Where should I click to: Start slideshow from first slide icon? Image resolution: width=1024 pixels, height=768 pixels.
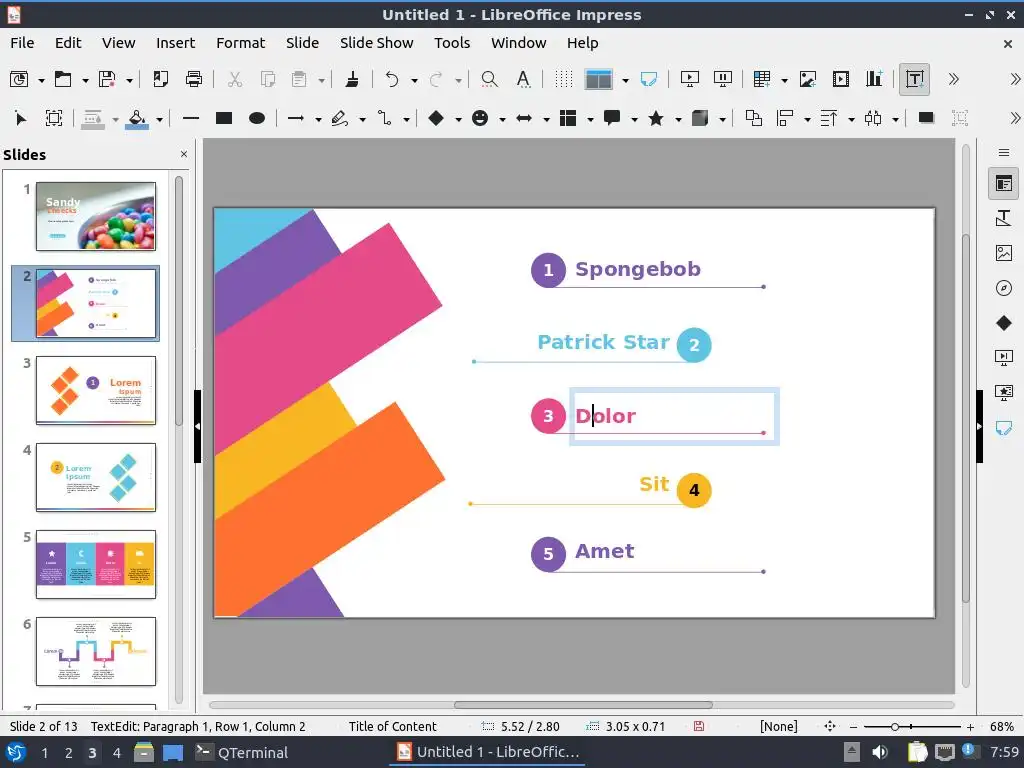pyautogui.click(x=690, y=79)
